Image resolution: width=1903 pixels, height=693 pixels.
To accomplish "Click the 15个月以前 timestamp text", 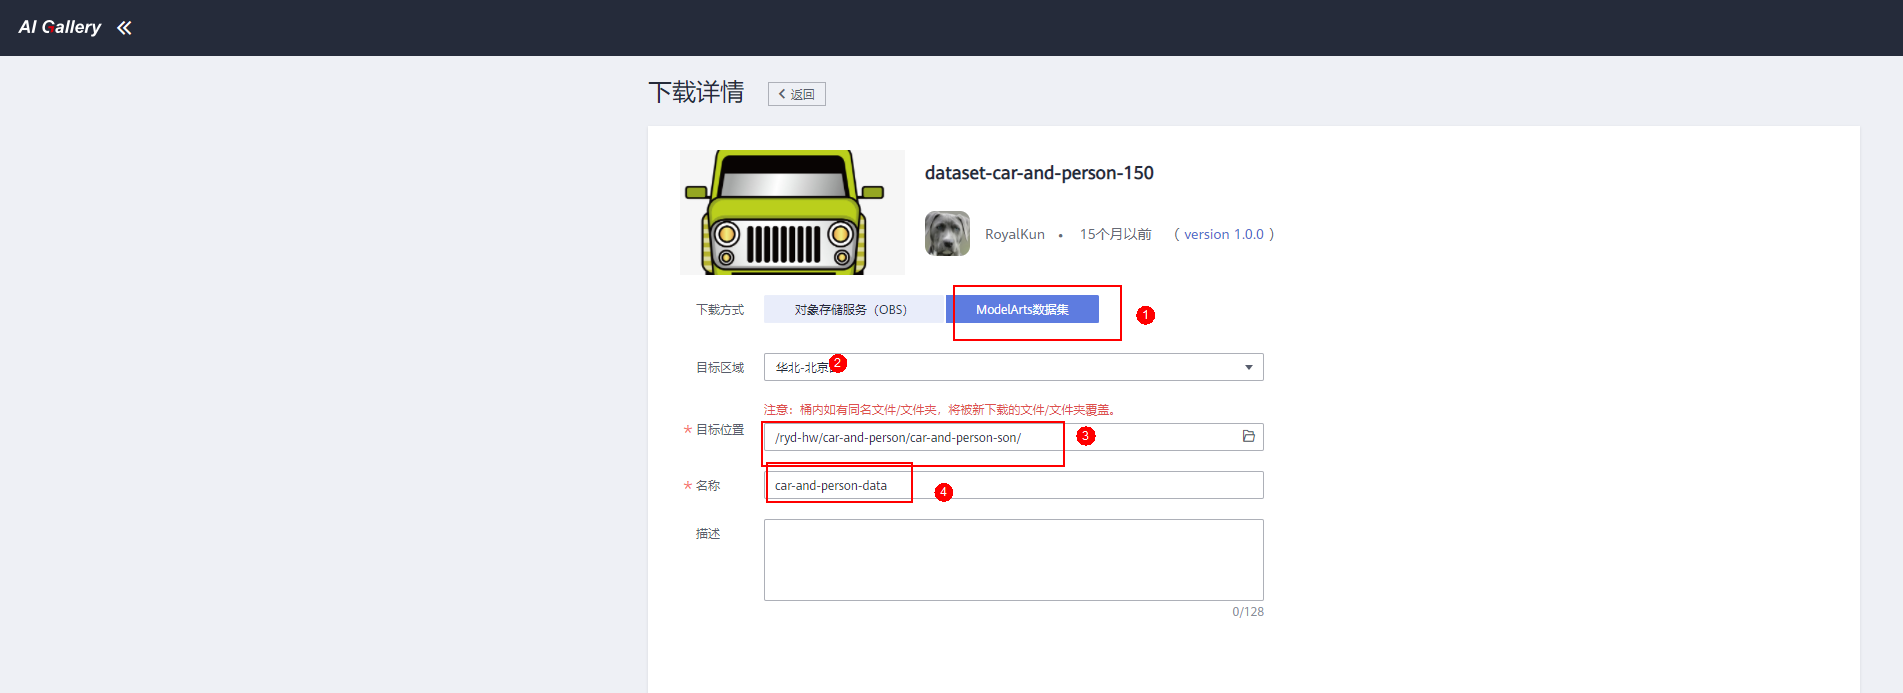I will click(x=1115, y=234).
